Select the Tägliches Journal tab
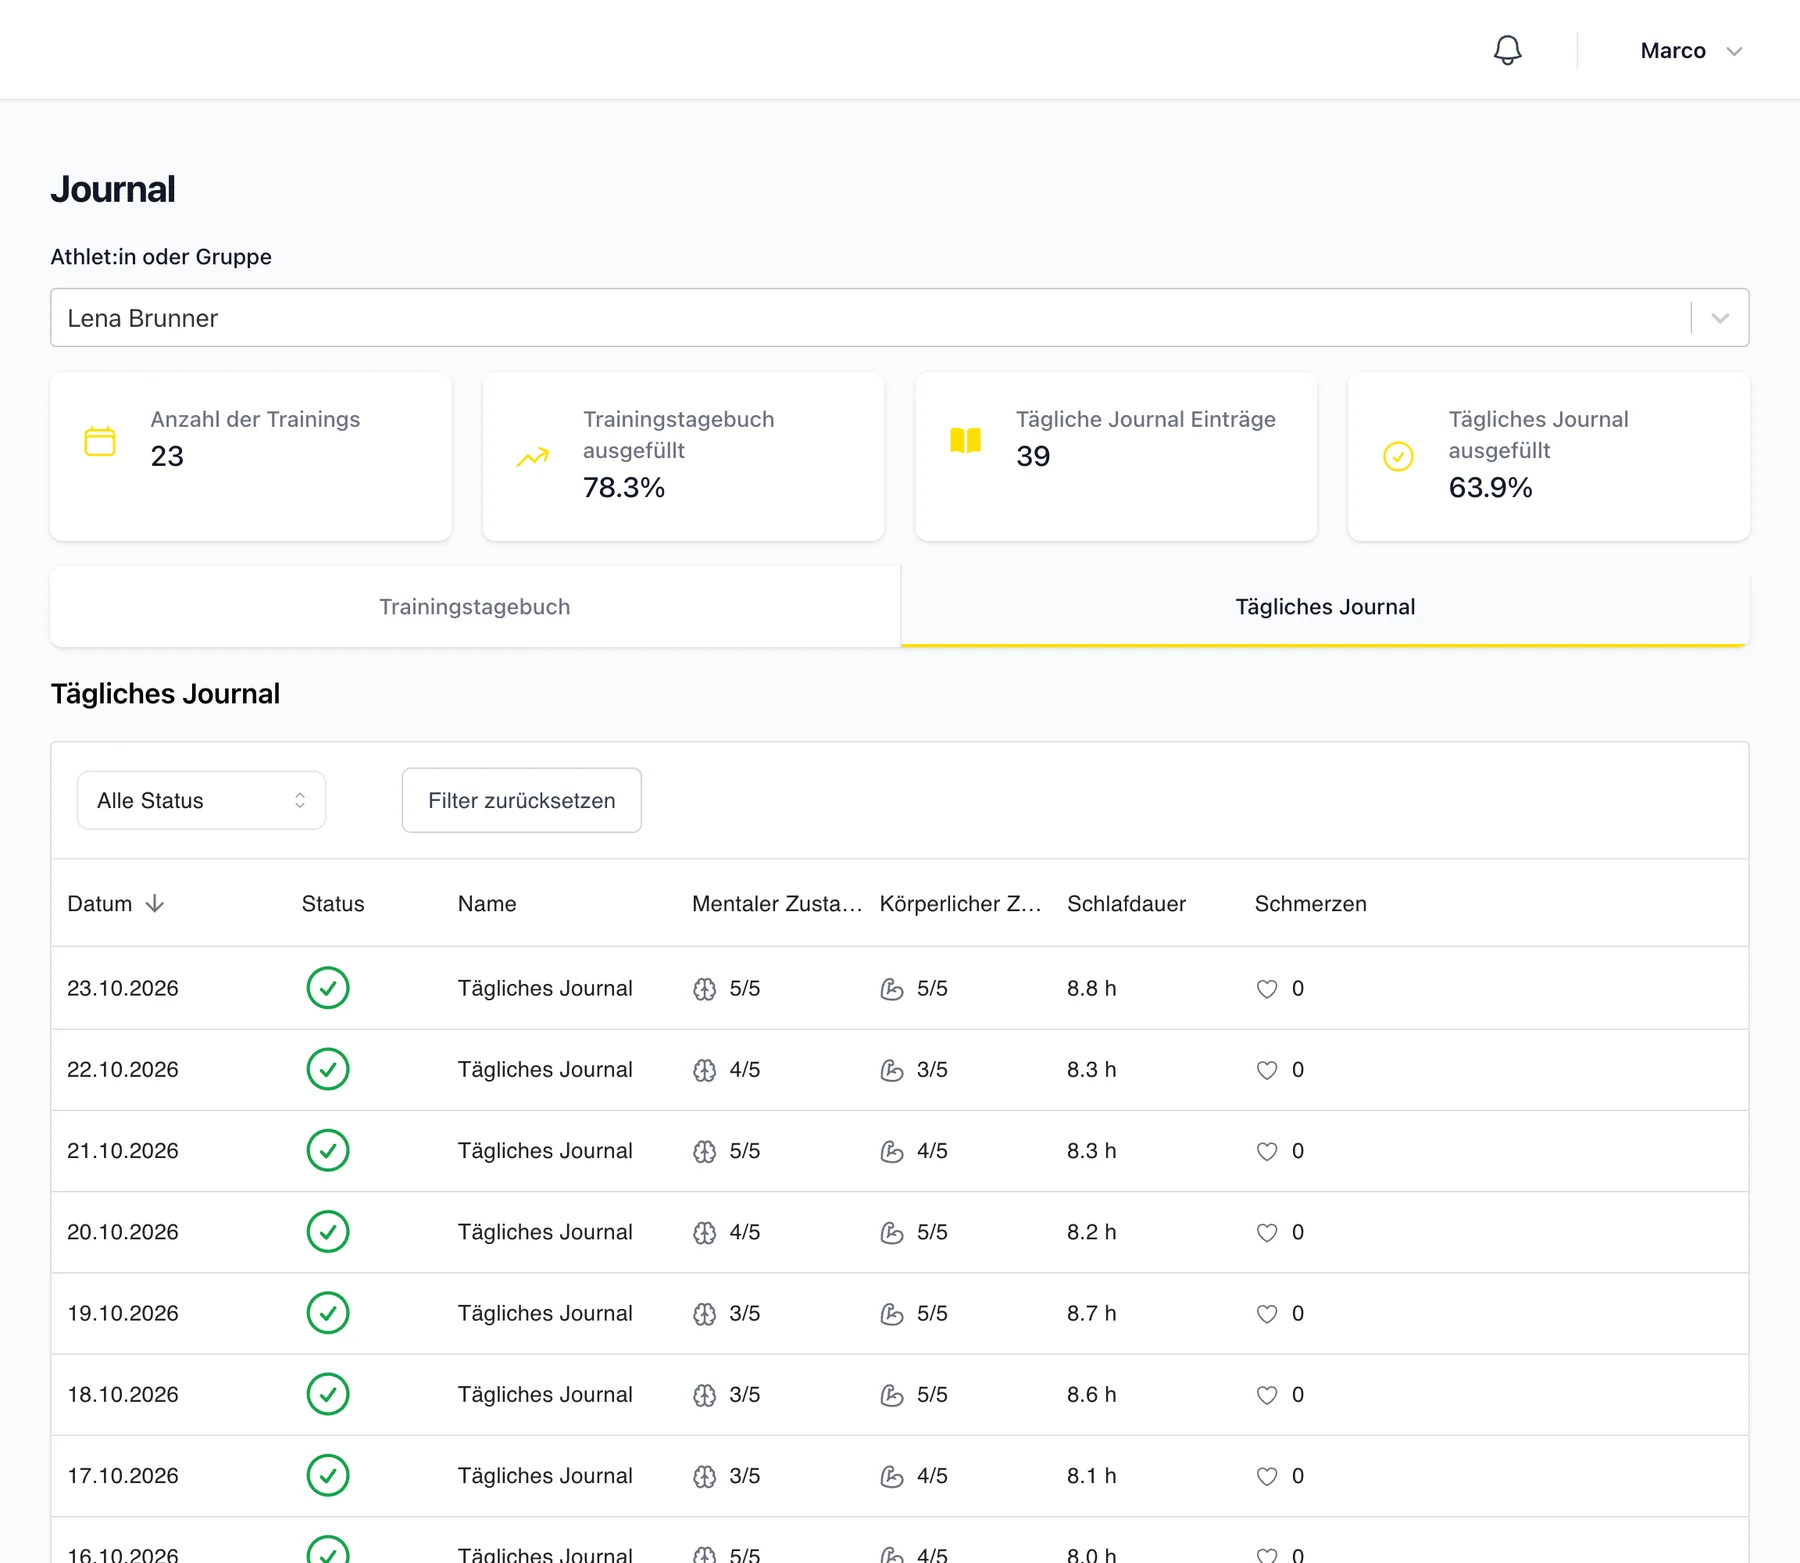The image size is (1800, 1563). (x=1325, y=607)
